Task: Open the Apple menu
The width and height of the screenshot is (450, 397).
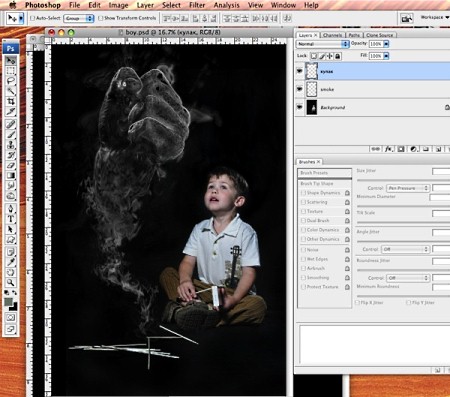Action: point(13,5)
